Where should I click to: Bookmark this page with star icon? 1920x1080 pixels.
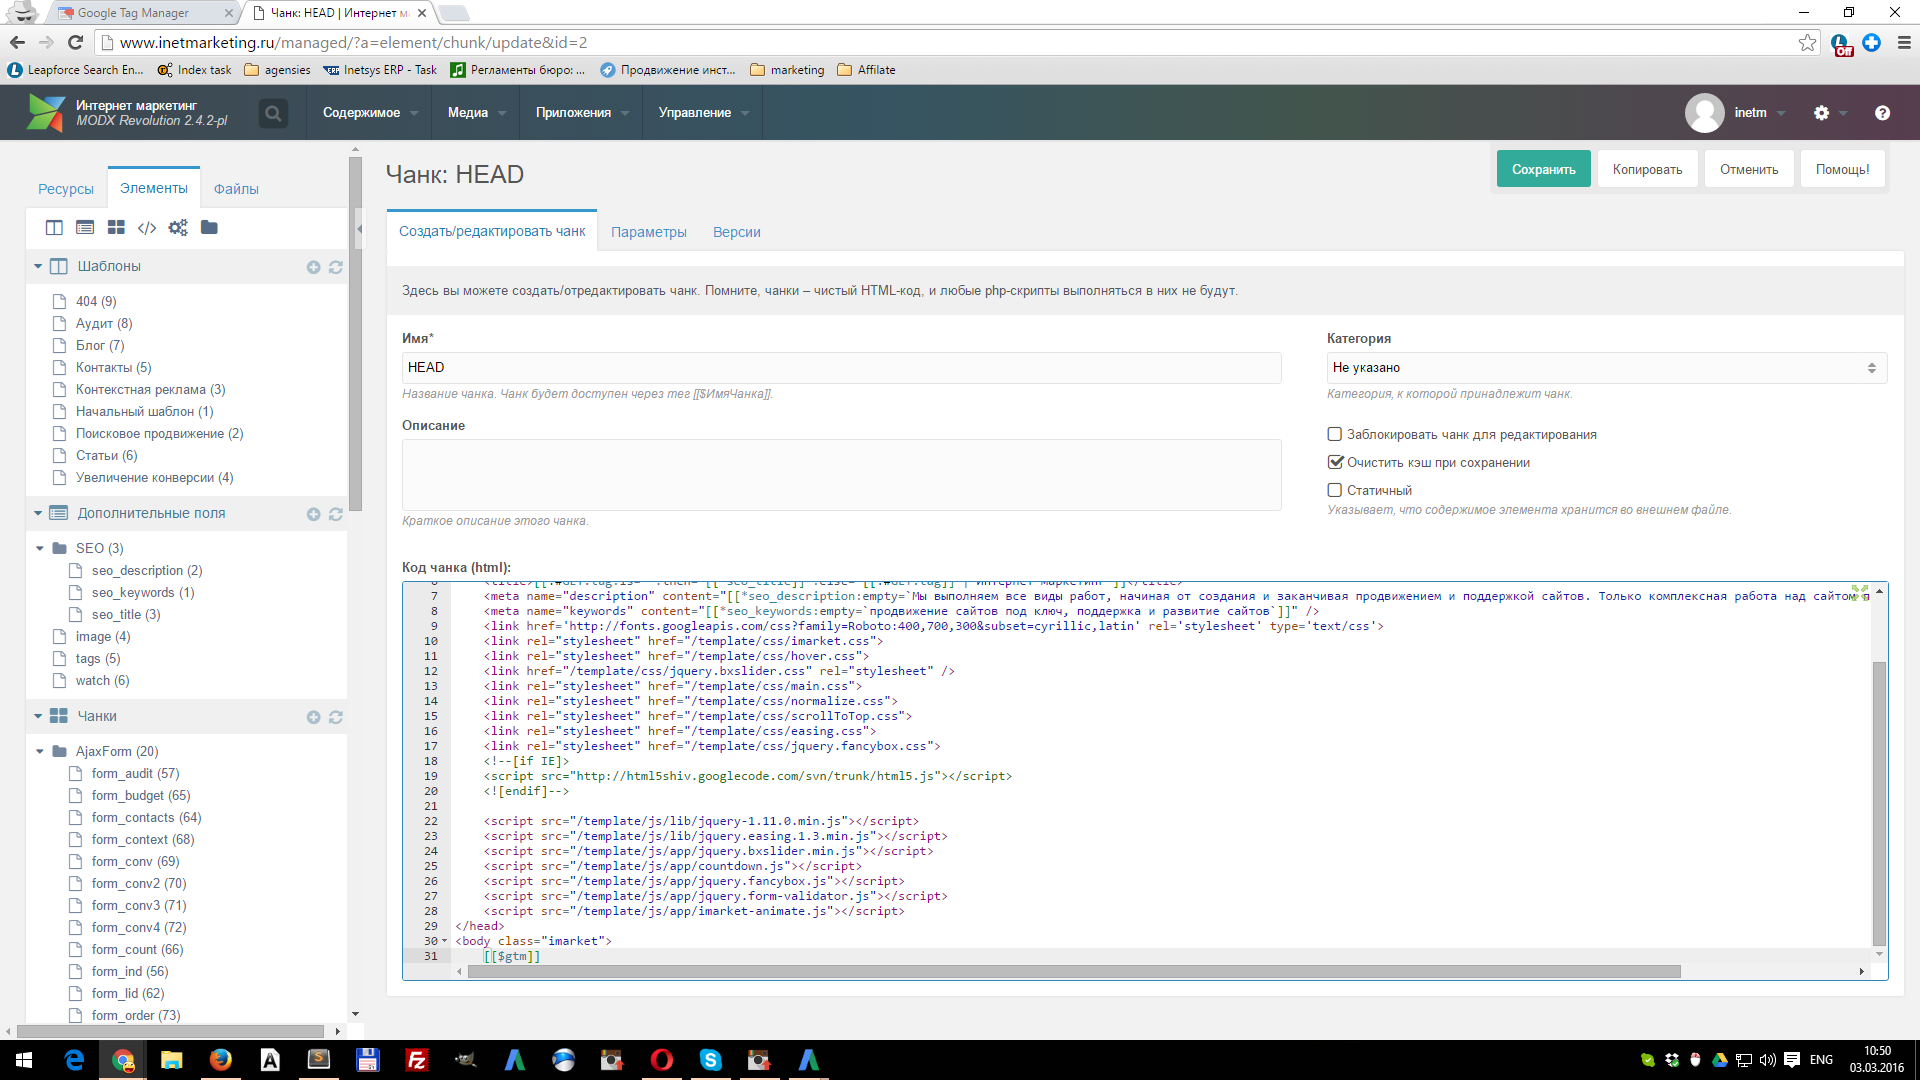coord(1807,43)
